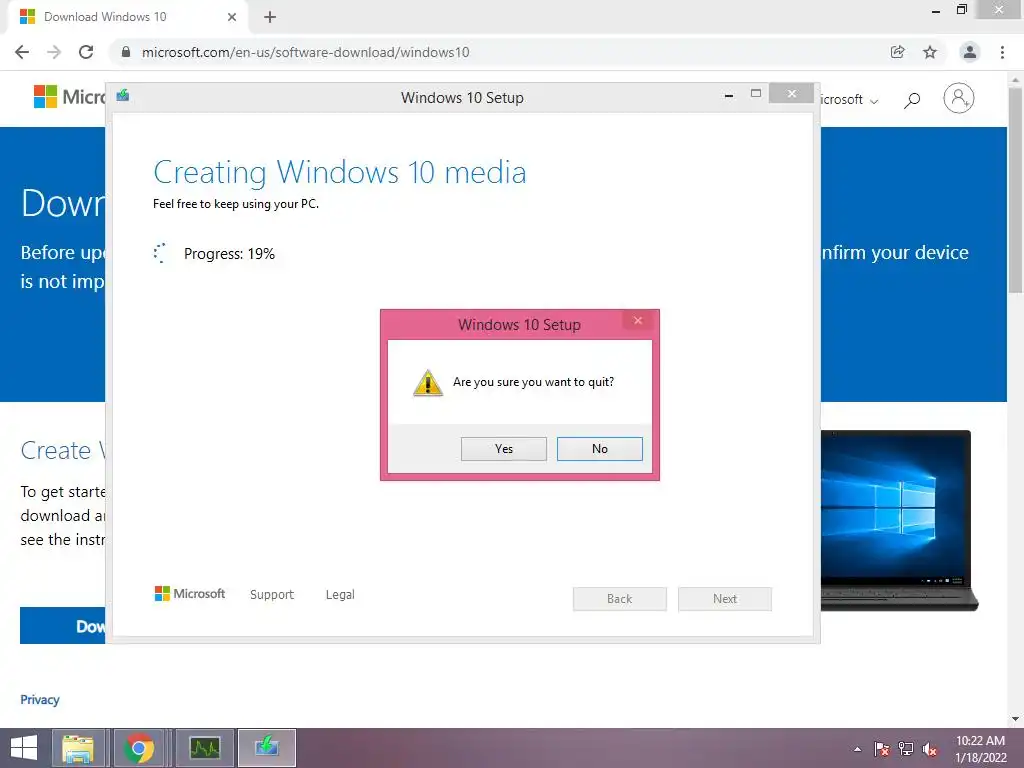This screenshot has width=1024, height=768.
Task: Open Chrome's three-dot menu
Action: (1002, 52)
